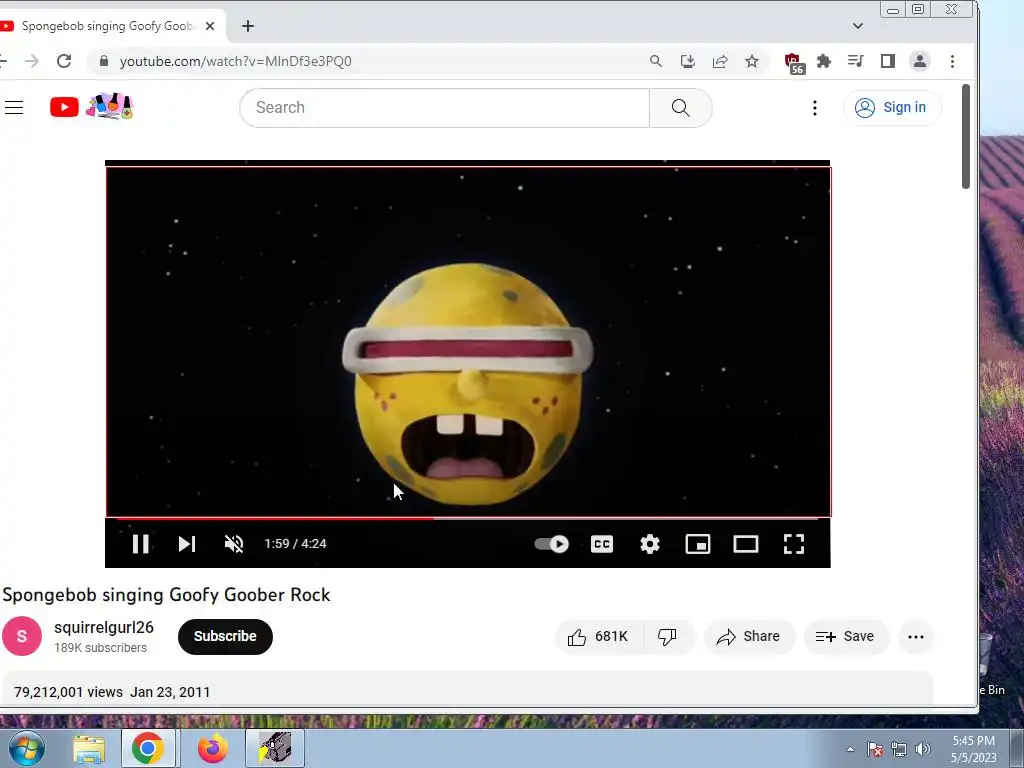Save the video to a playlist
The height and width of the screenshot is (768, 1024).
845,637
